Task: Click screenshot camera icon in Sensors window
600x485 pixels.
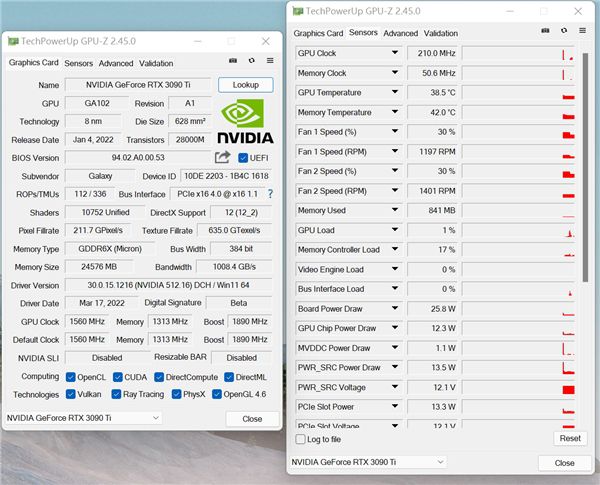Action: coord(545,30)
